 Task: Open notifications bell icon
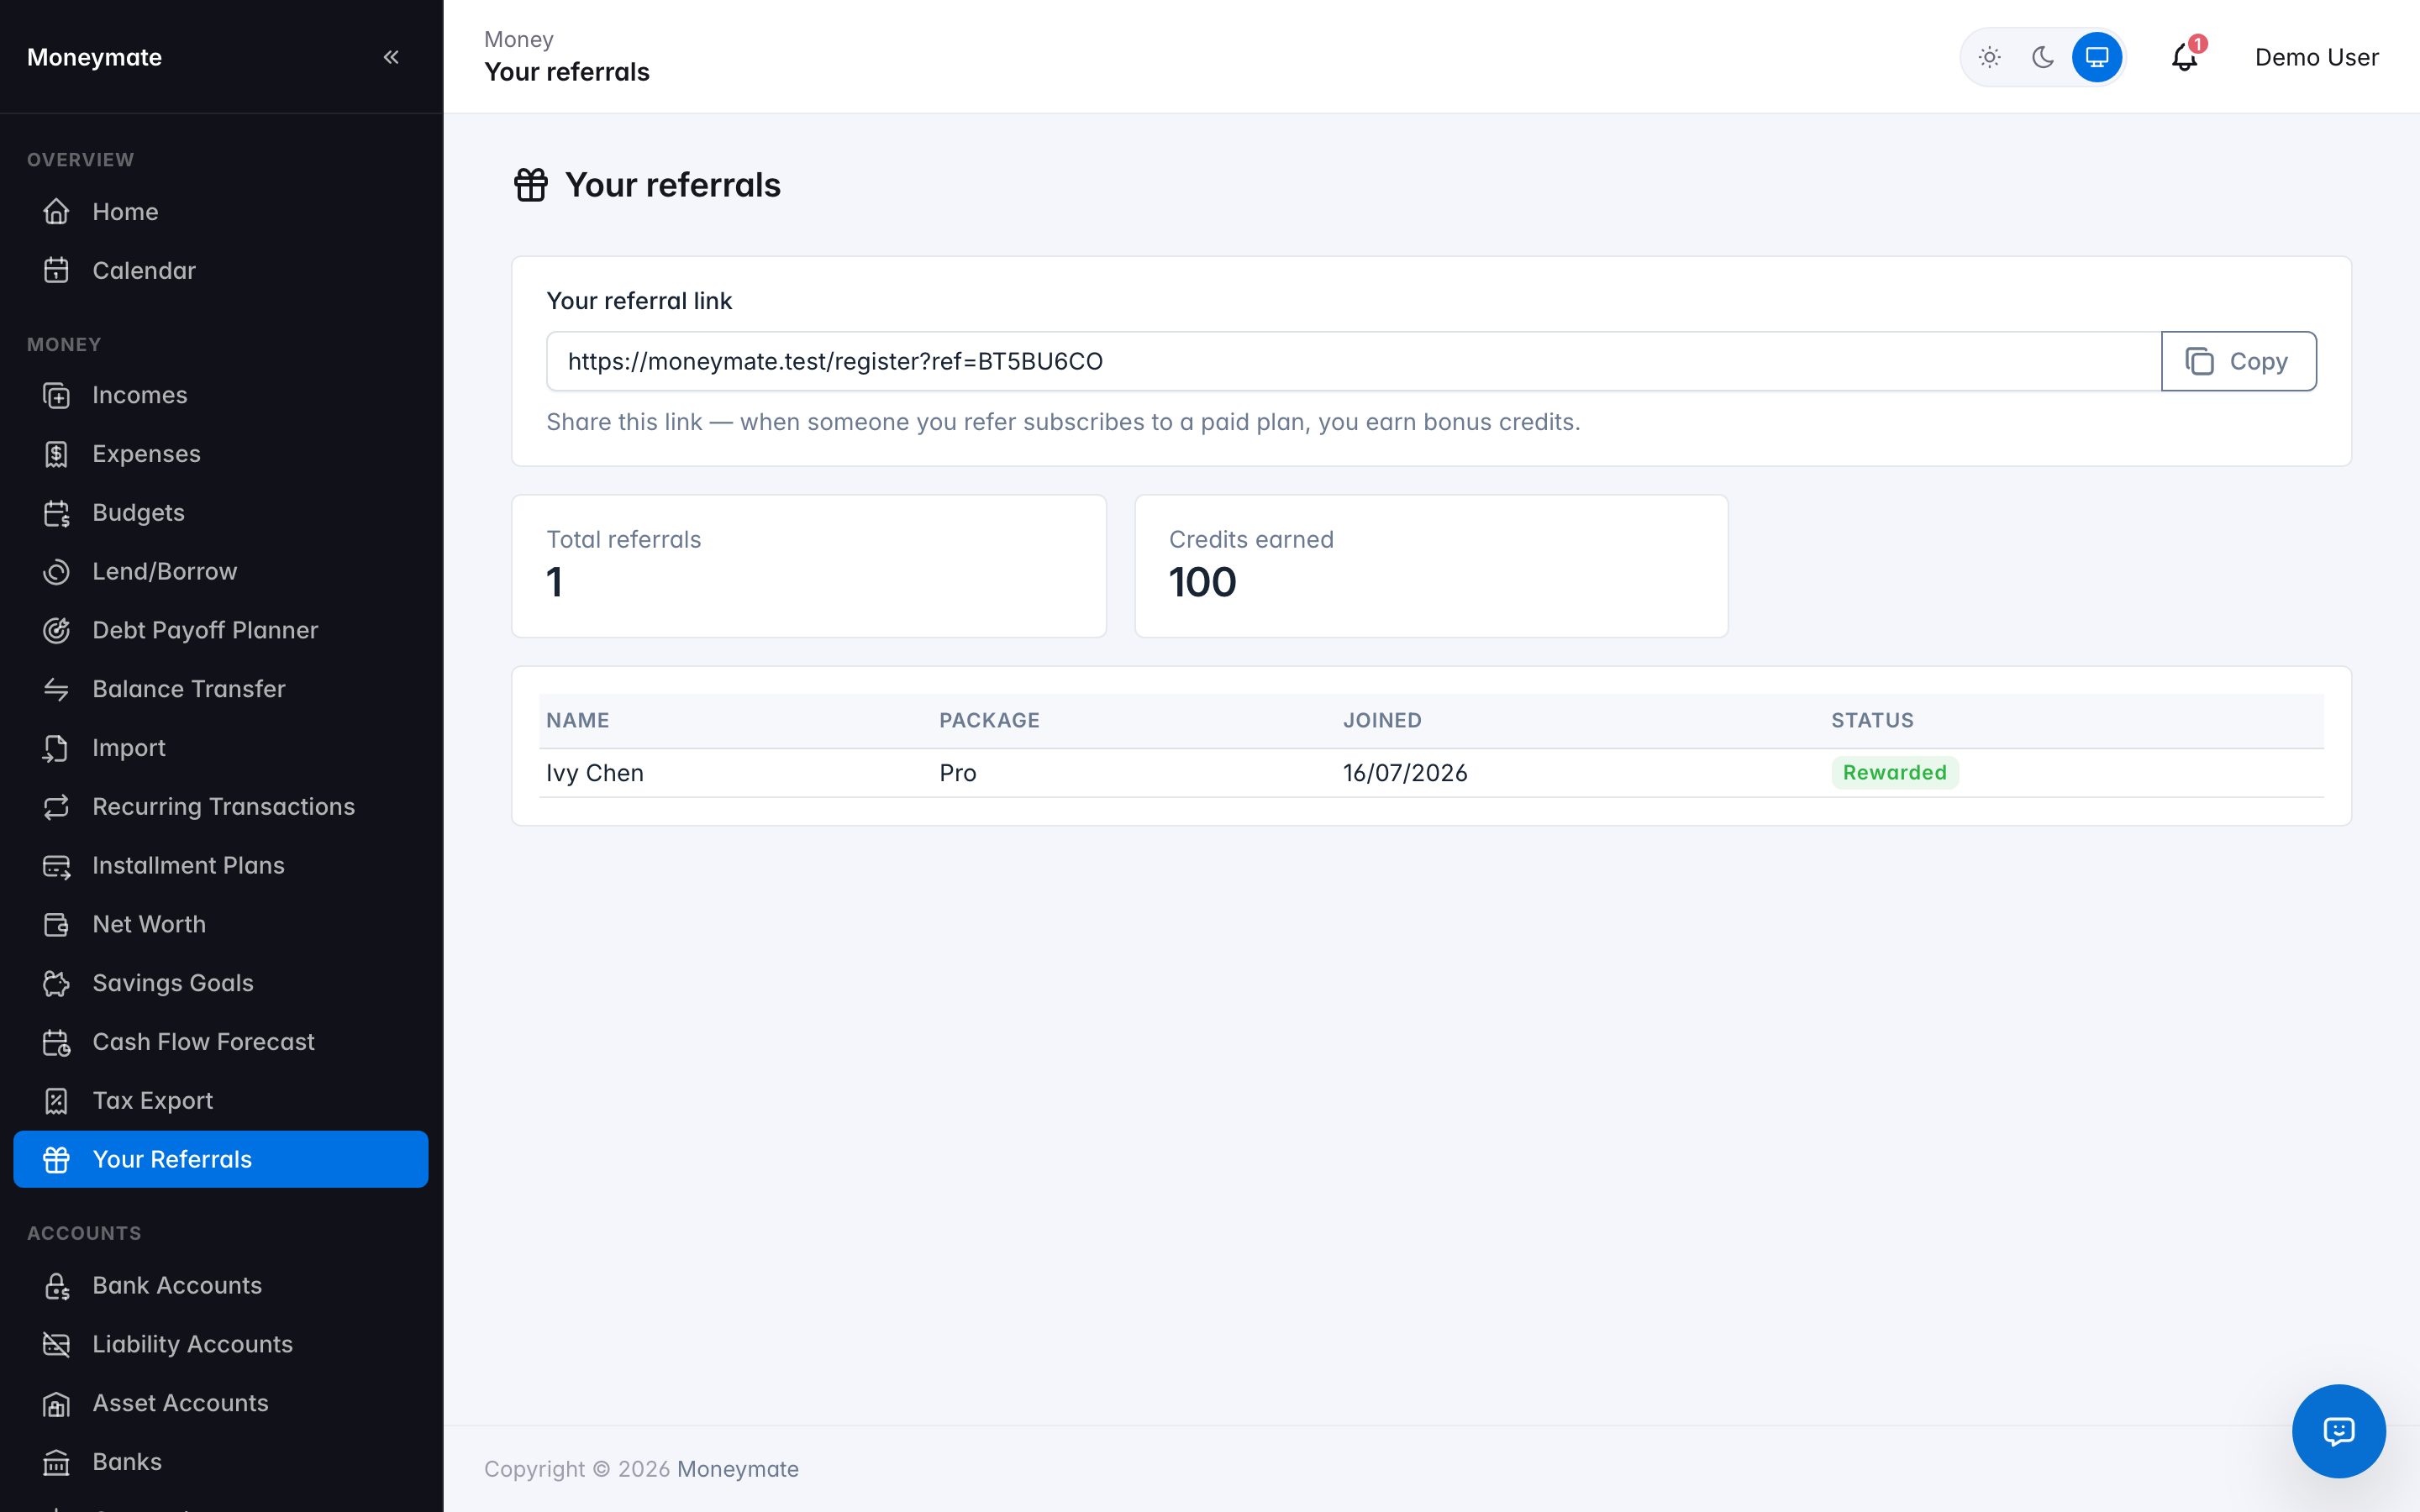[2185, 57]
